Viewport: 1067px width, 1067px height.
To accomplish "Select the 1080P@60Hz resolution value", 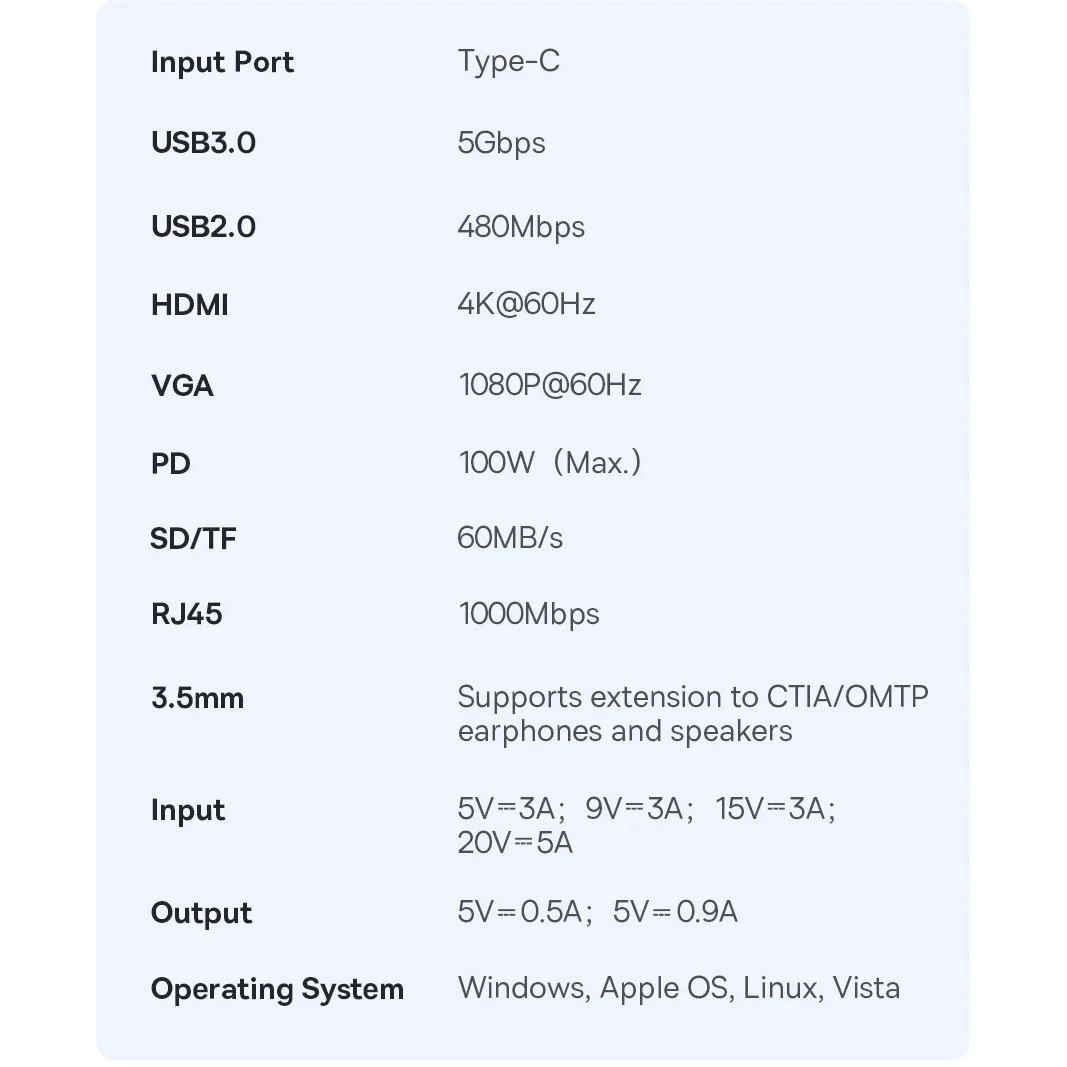I will [x=549, y=385].
